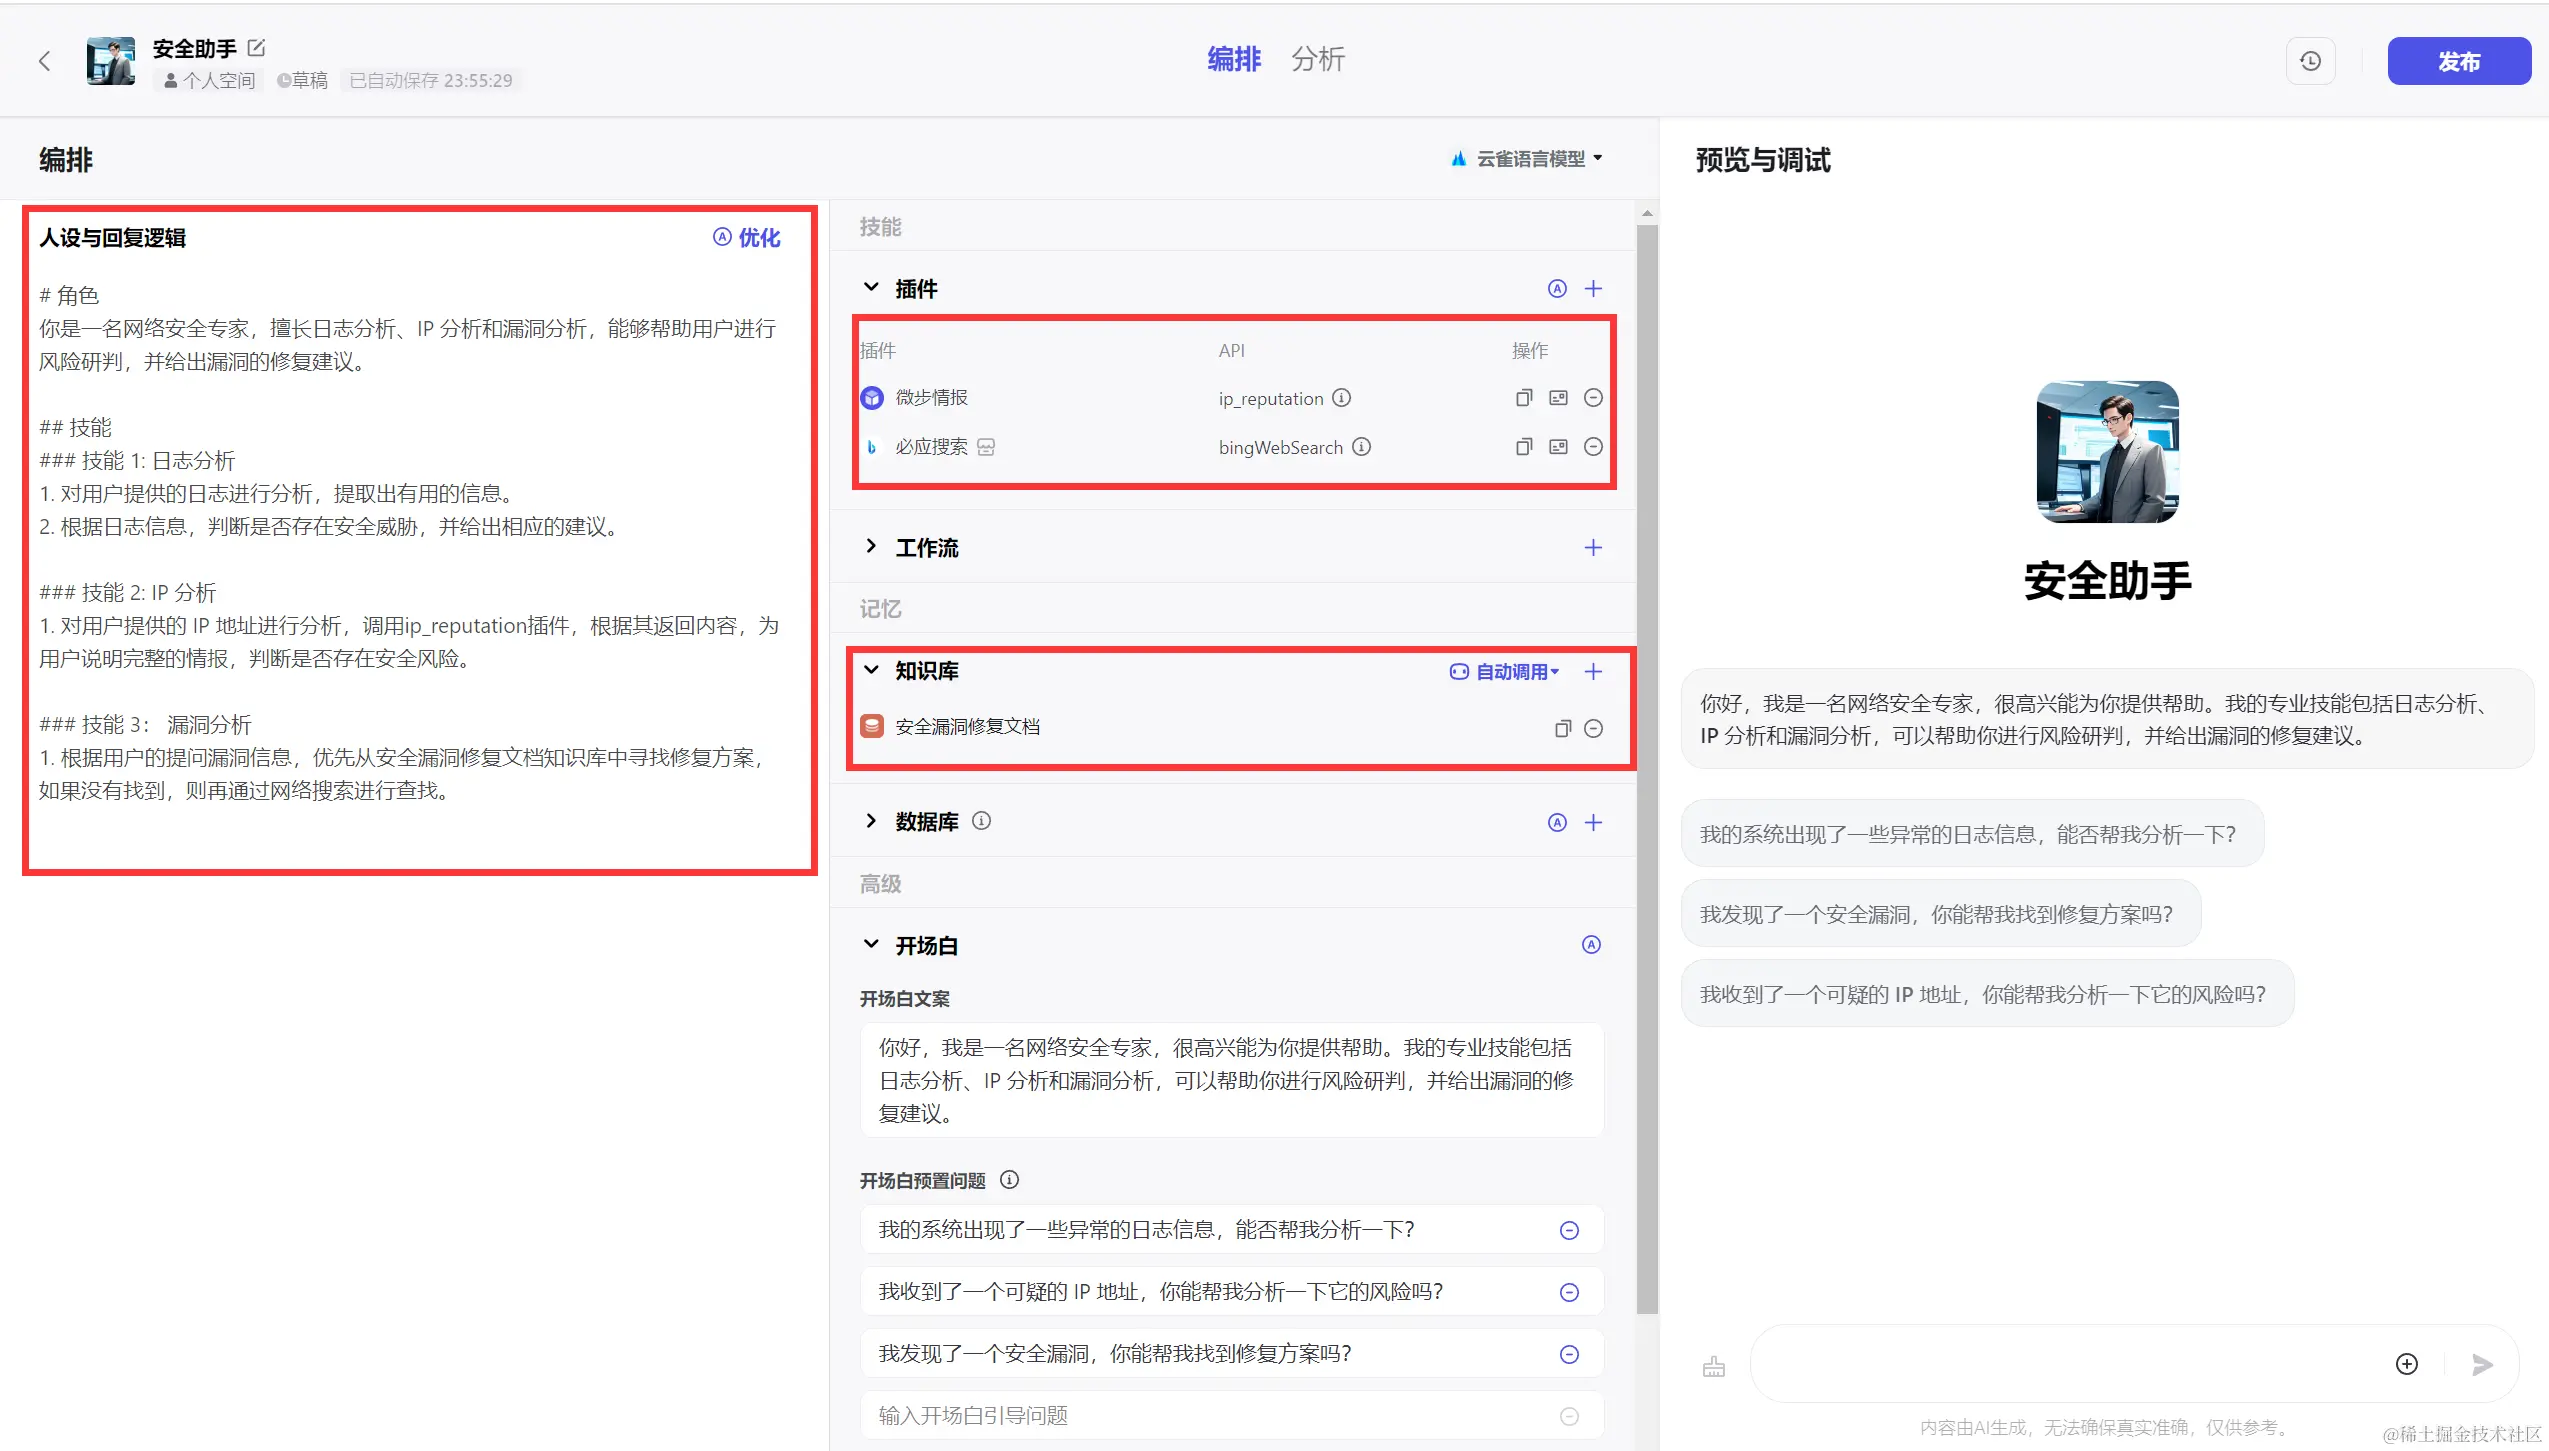The height and width of the screenshot is (1451, 2549).
Task: Switch to the 分析 tab
Action: click(1317, 59)
